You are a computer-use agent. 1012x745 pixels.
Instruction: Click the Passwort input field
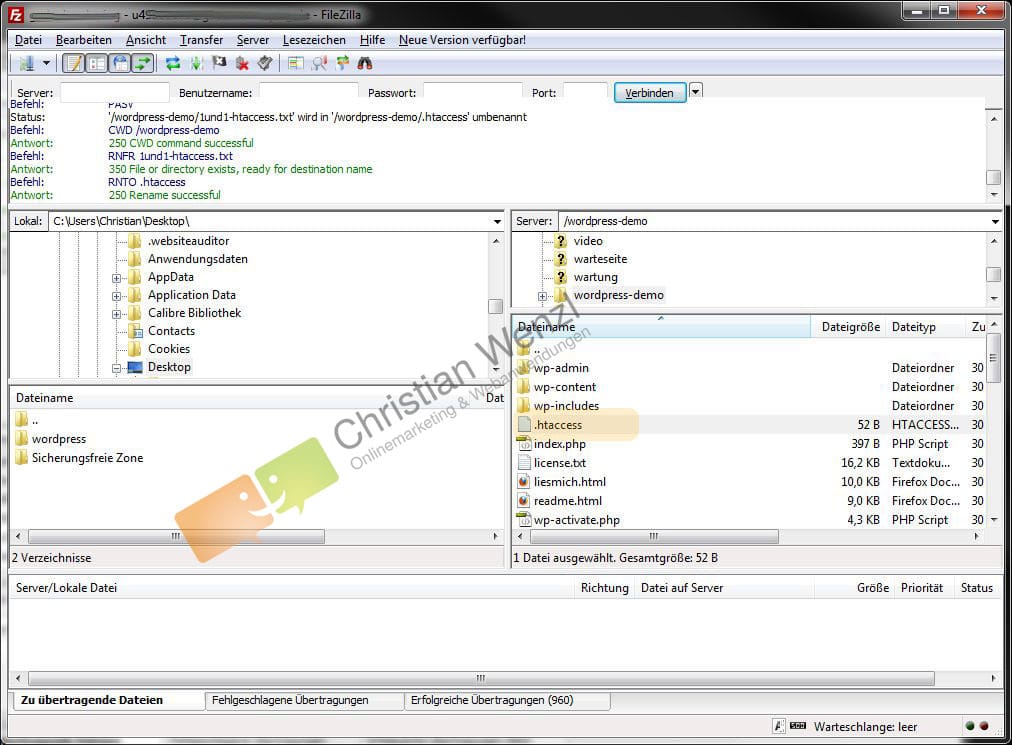coord(472,92)
